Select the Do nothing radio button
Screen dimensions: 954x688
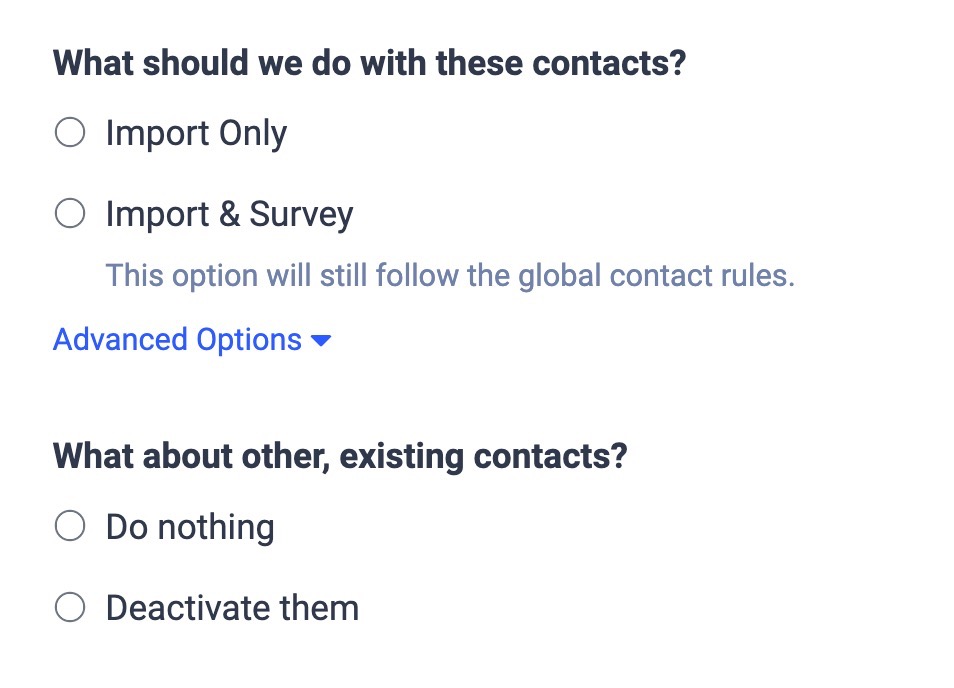click(70, 526)
